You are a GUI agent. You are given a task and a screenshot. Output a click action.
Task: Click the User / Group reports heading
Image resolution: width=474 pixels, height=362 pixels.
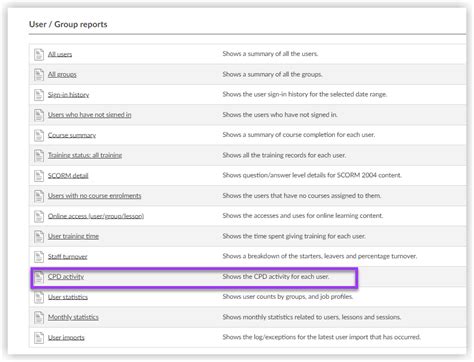click(68, 24)
